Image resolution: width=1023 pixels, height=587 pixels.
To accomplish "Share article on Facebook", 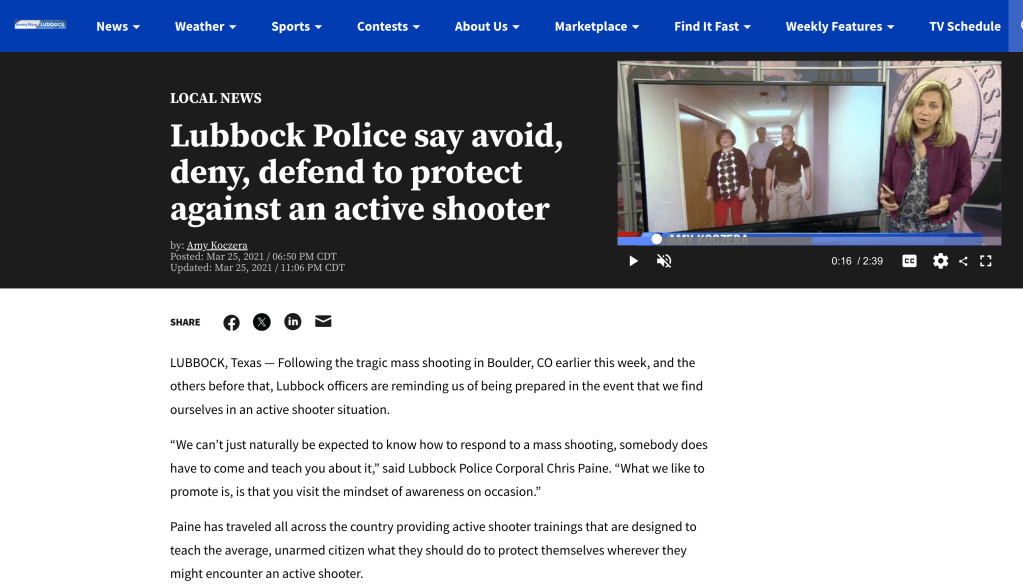I will coord(231,322).
